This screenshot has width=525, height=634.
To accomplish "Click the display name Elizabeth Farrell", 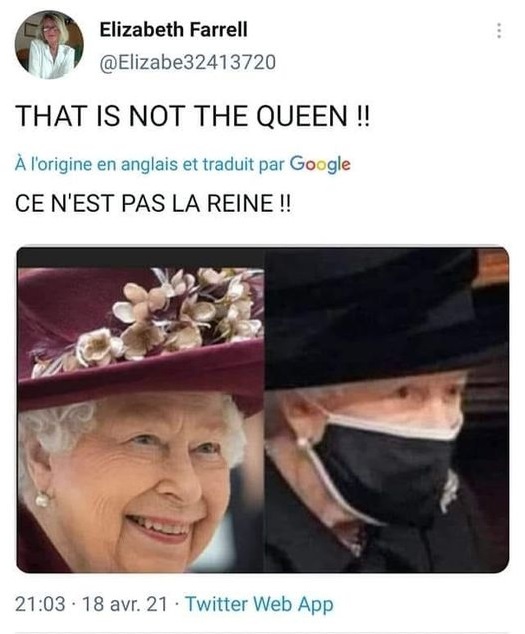I will (x=174, y=30).
